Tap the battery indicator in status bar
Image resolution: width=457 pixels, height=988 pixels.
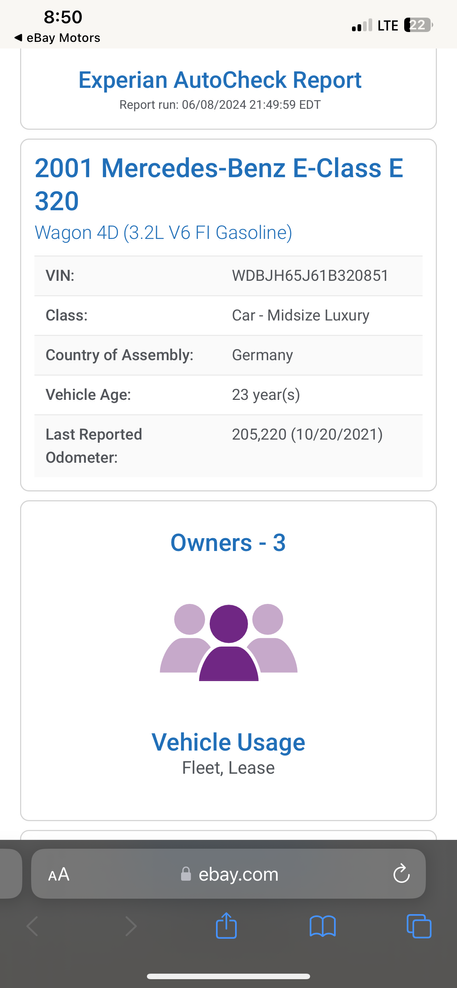tap(419, 25)
